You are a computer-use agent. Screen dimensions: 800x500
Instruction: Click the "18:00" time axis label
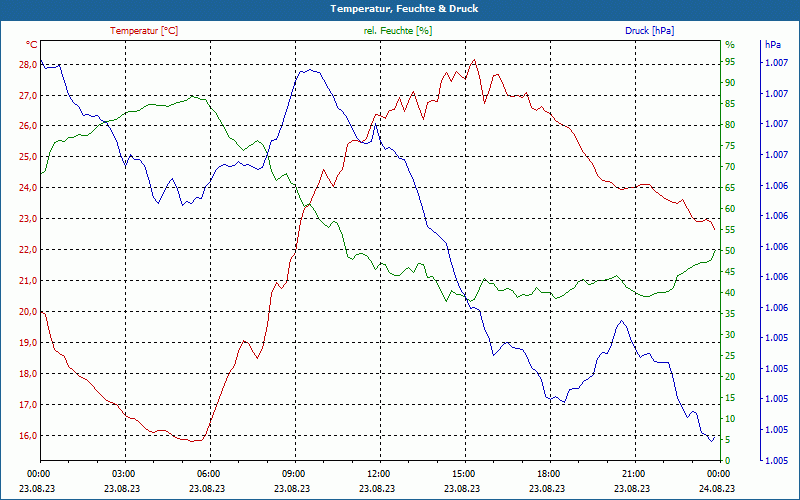(x=548, y=474)
